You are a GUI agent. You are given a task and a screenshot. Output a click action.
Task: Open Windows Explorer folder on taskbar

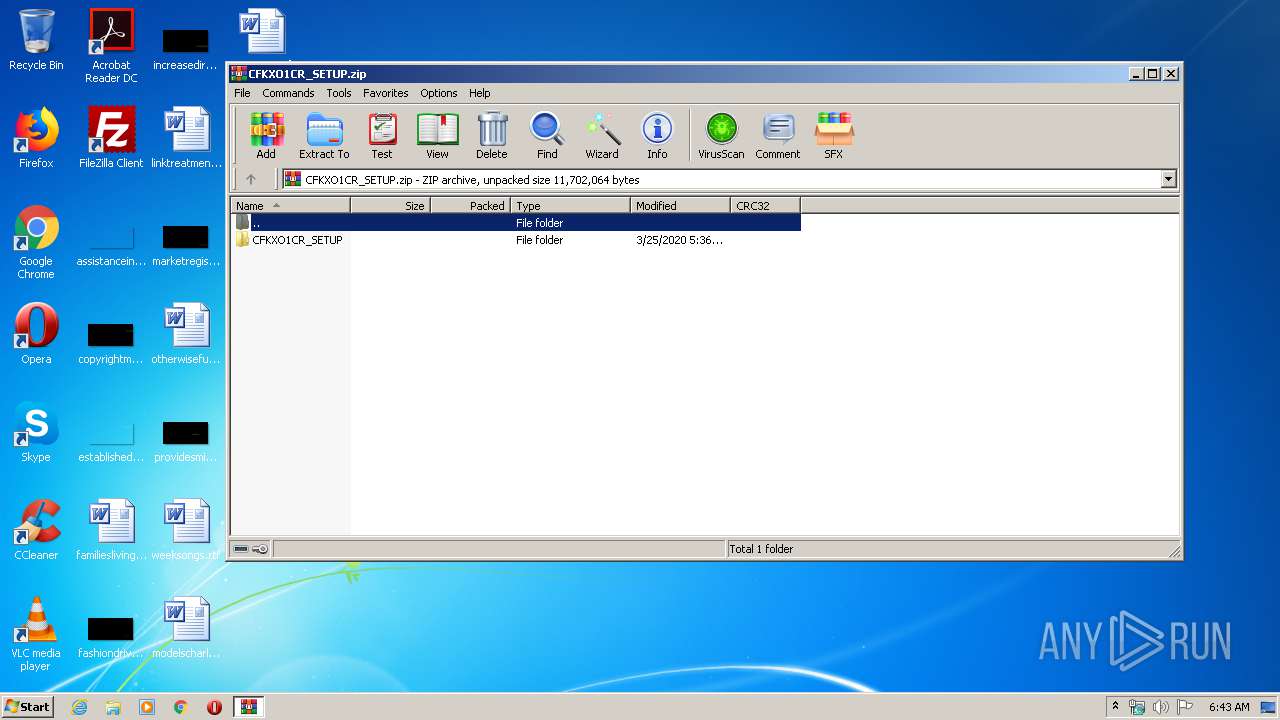pos(113,707)
